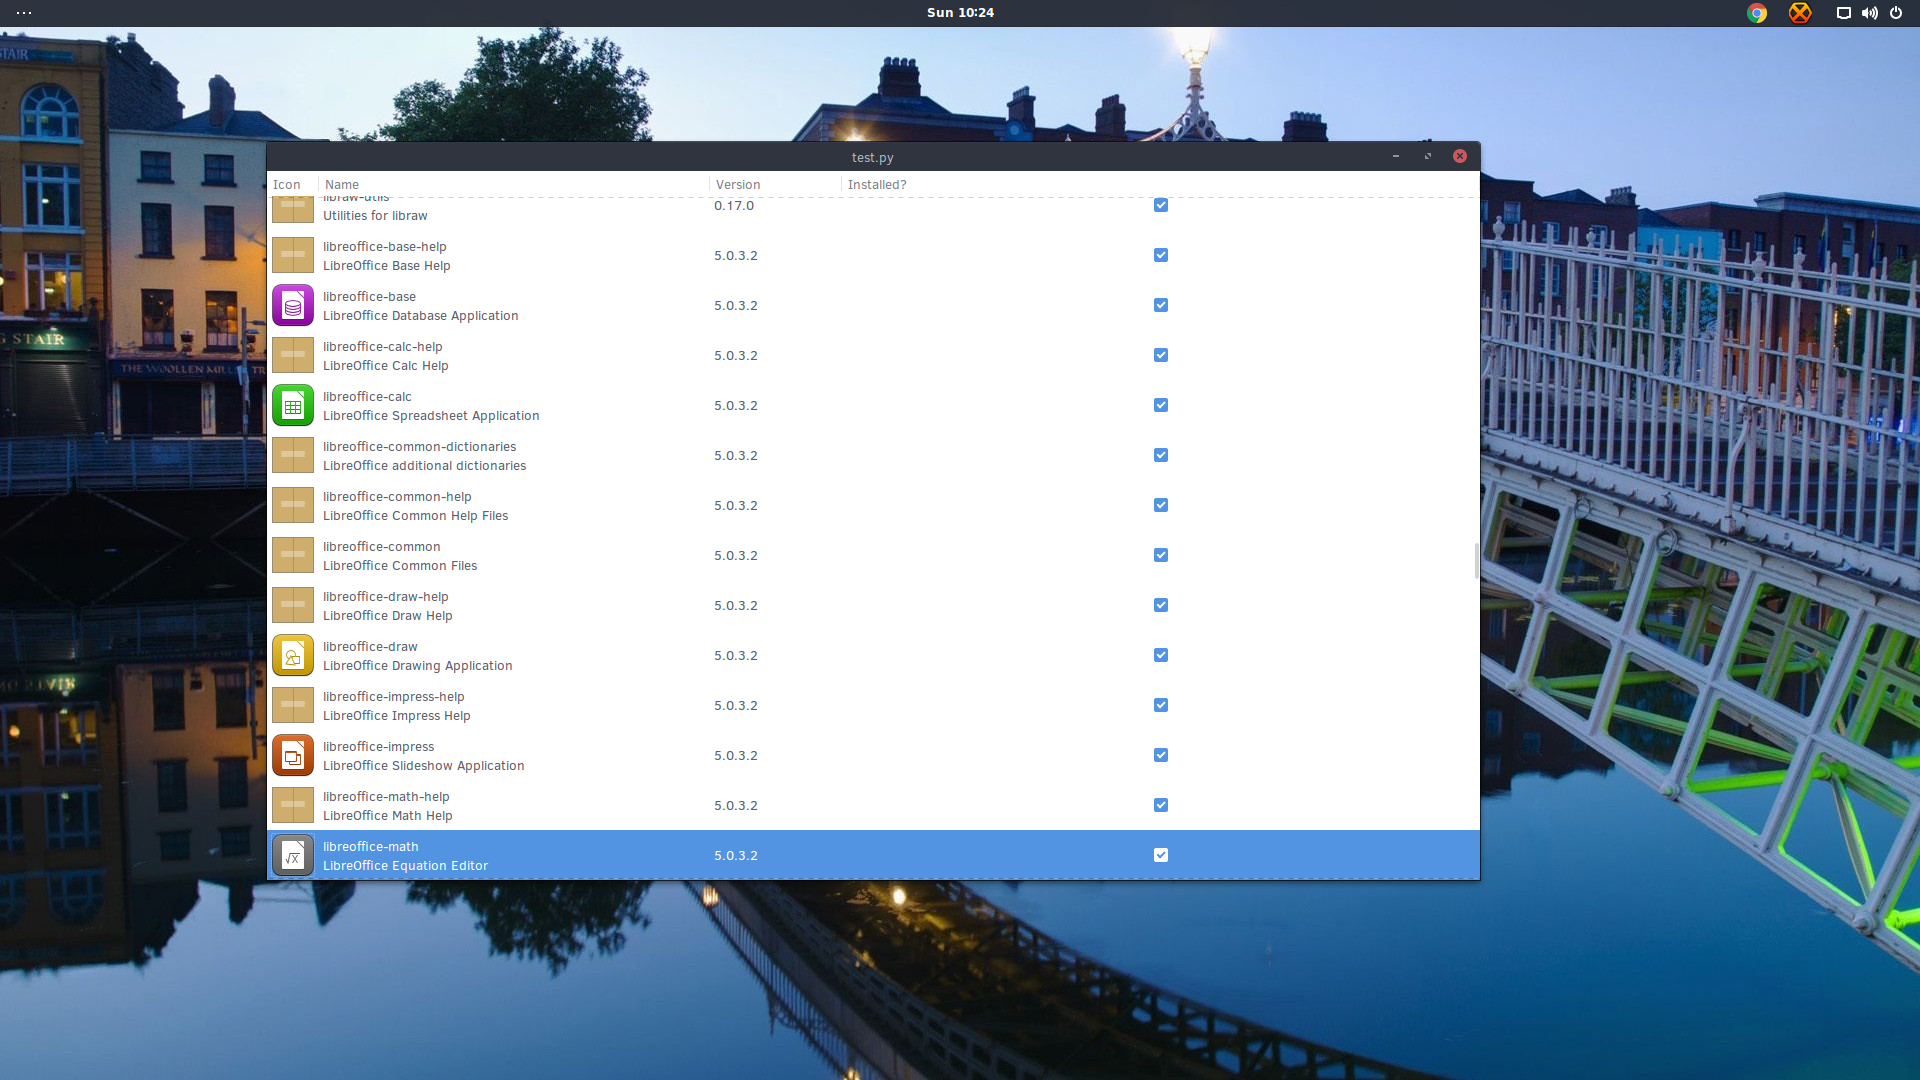Select the libreoffice-base-help row name
1920x1080 pixels.
384,247
